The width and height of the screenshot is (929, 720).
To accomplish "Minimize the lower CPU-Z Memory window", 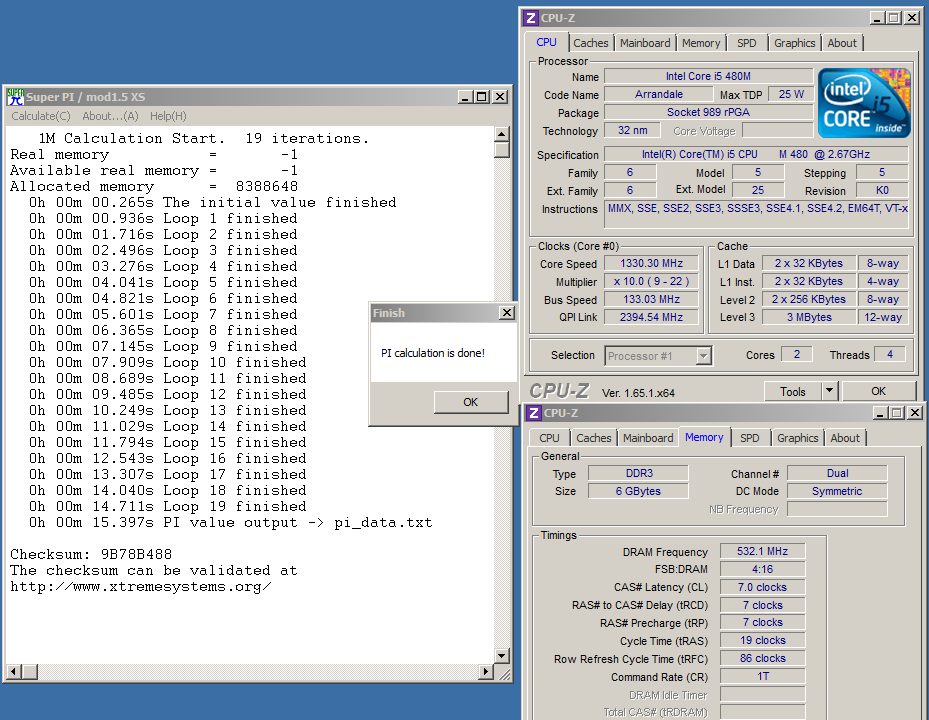I will (881, 413).
